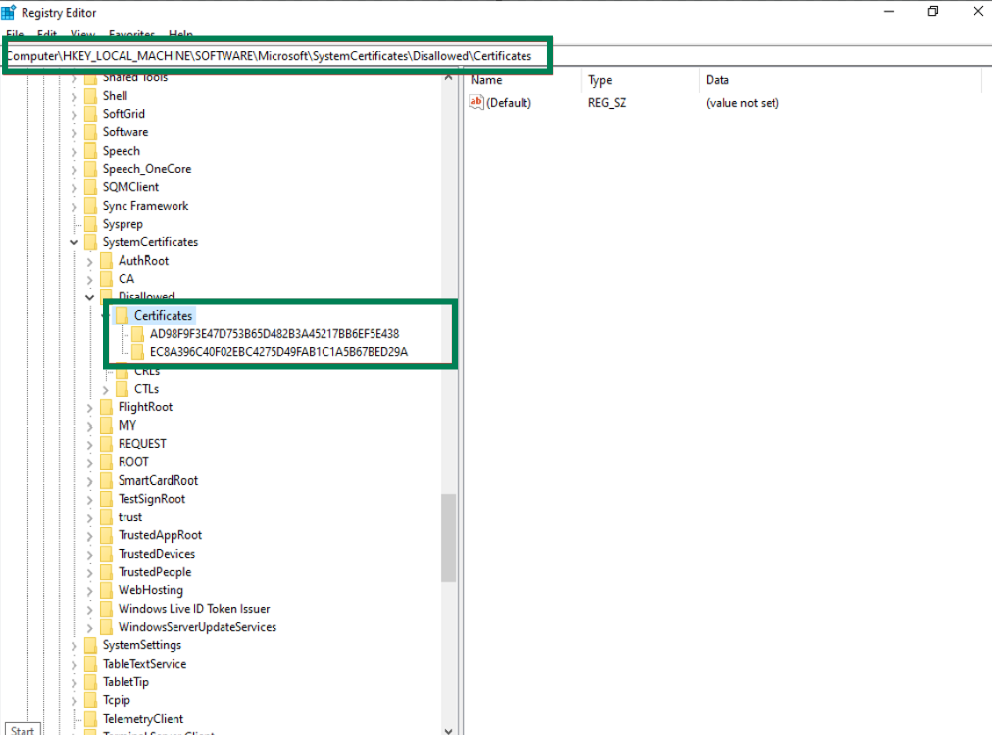Click the folder icon next to Tcpip
The image size is (992, 735).
[x=91, y=700]
